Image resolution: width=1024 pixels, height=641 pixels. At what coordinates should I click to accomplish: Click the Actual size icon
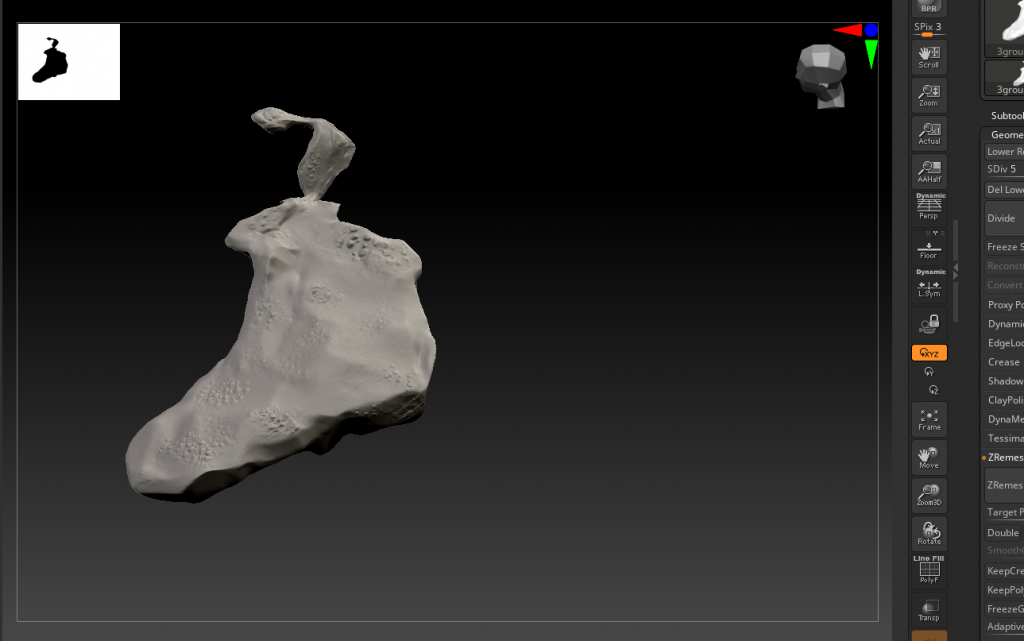point(929,133)
